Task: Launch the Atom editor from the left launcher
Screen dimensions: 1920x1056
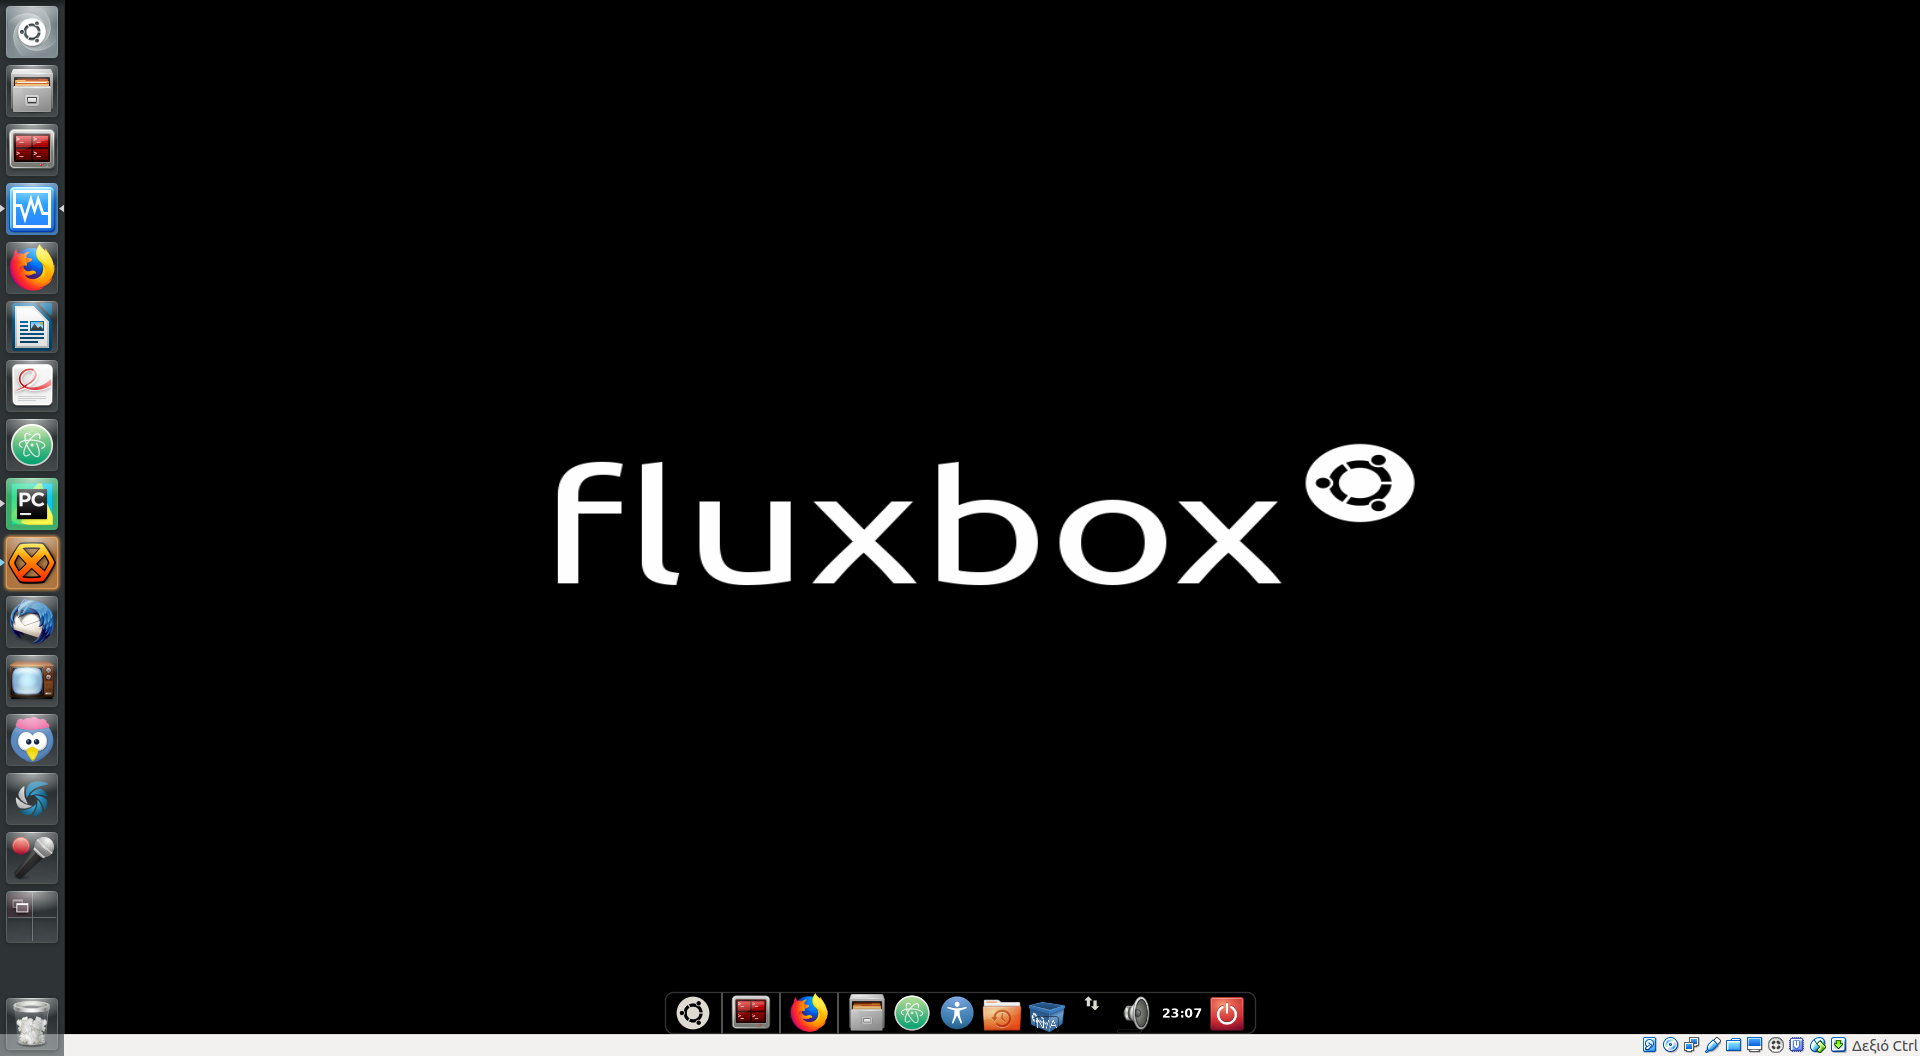Action: [32, 445]
